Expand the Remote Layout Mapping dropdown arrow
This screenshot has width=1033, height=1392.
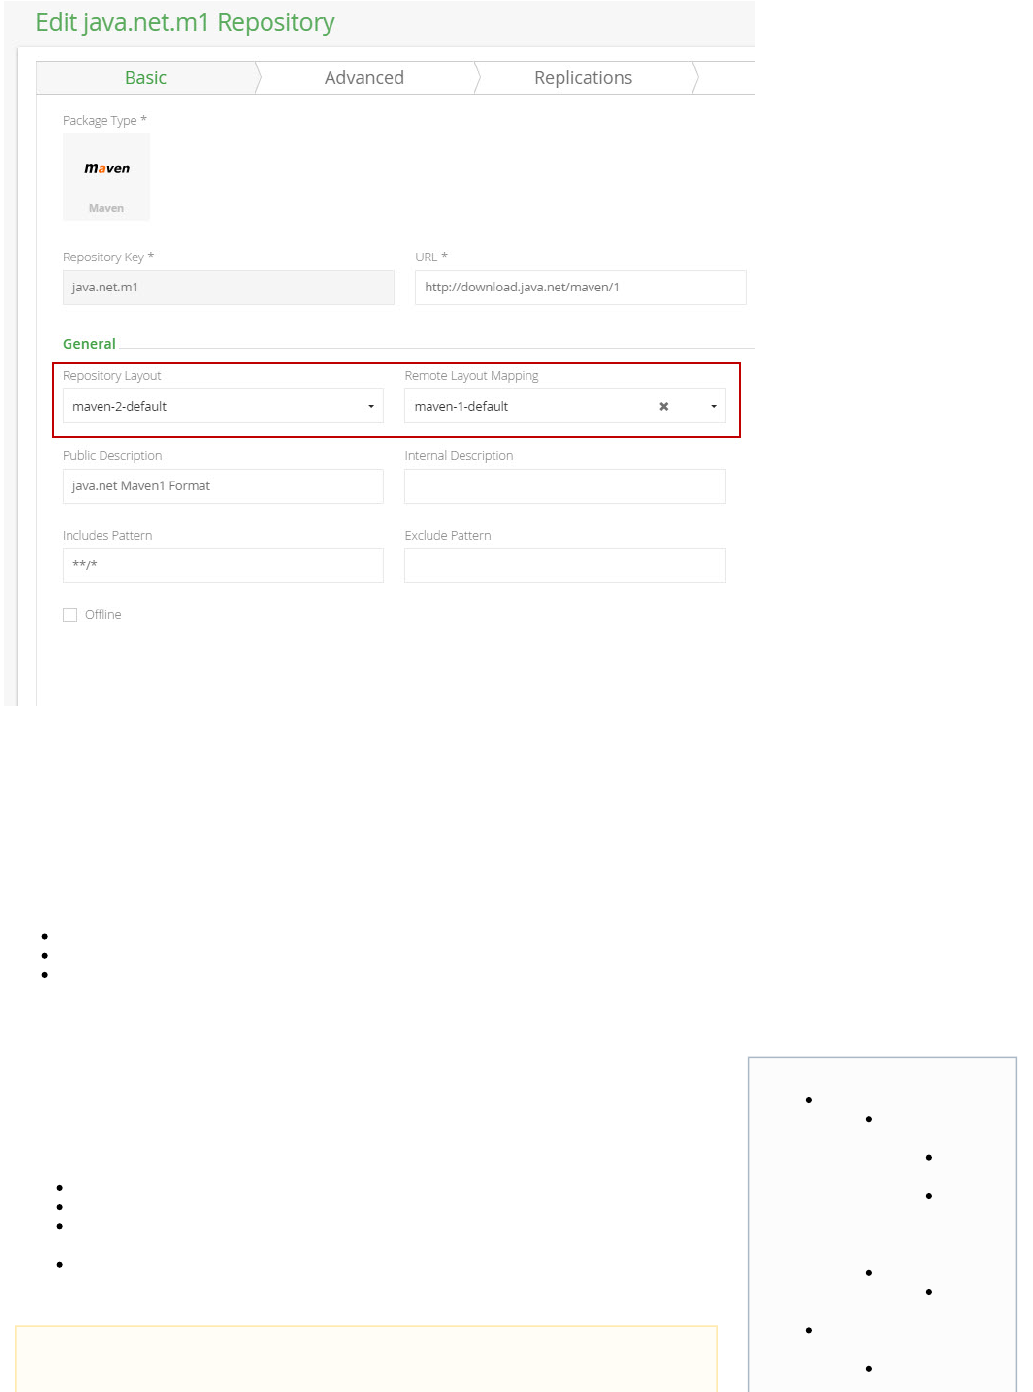click(x=714, y=407)
